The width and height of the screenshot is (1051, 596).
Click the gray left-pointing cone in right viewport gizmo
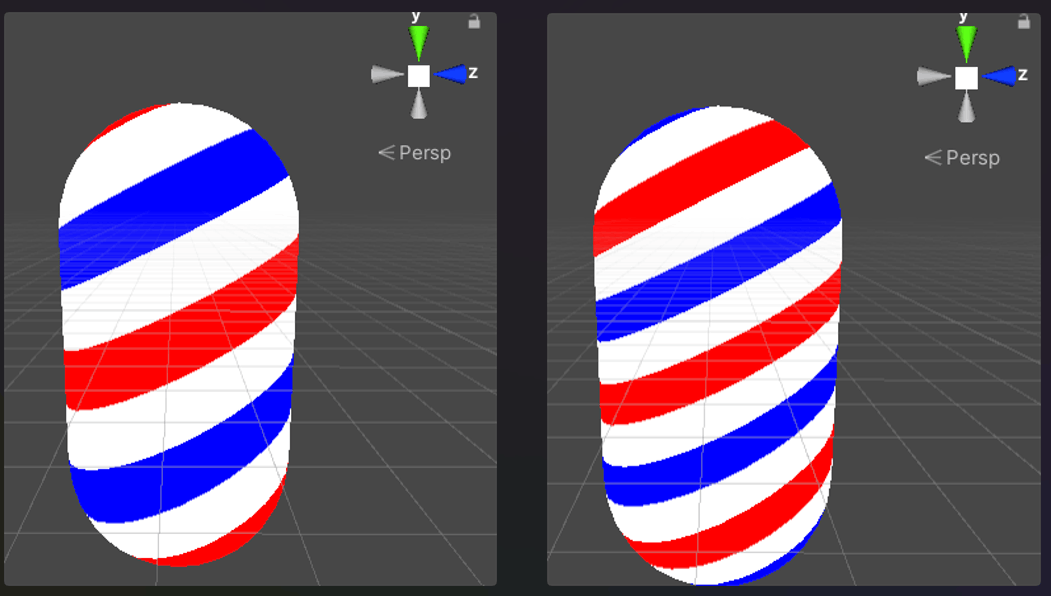click(x=934, y=77)
